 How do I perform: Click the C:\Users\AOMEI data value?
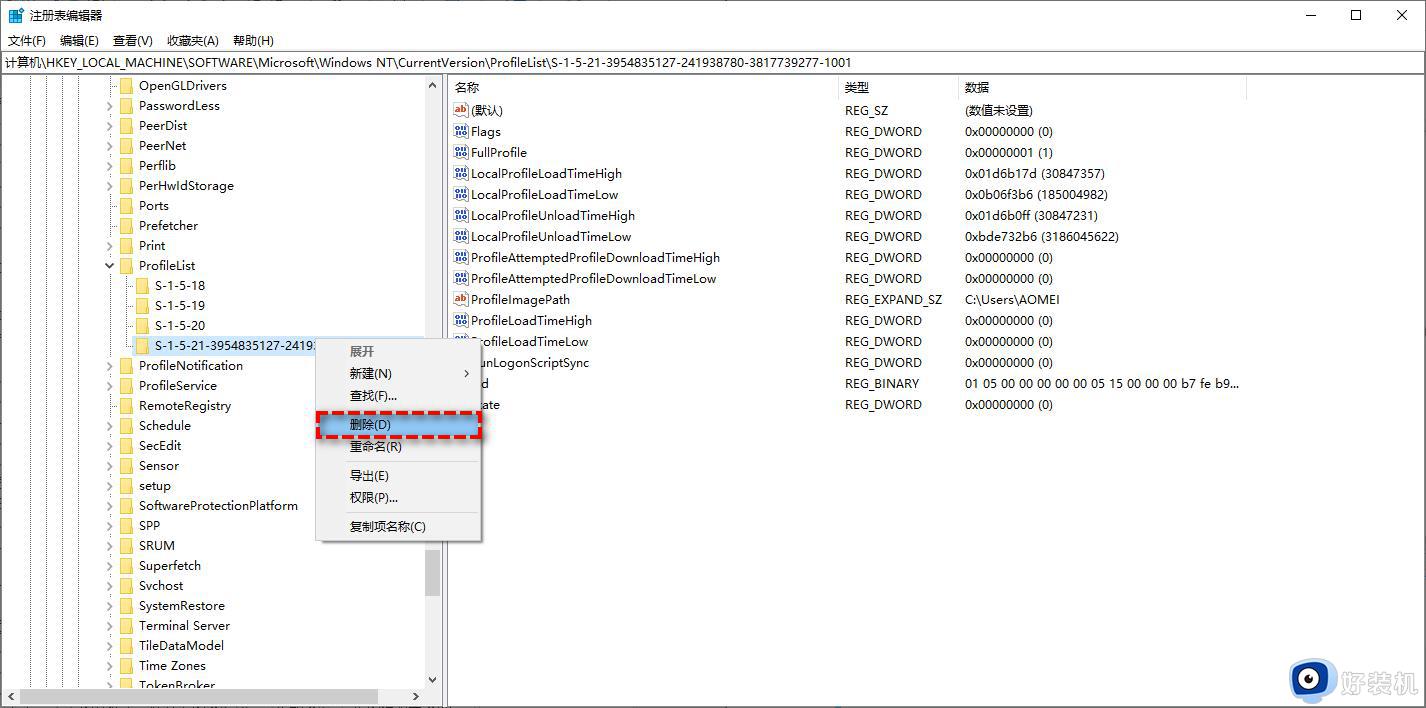click(x=1012, y=299)
